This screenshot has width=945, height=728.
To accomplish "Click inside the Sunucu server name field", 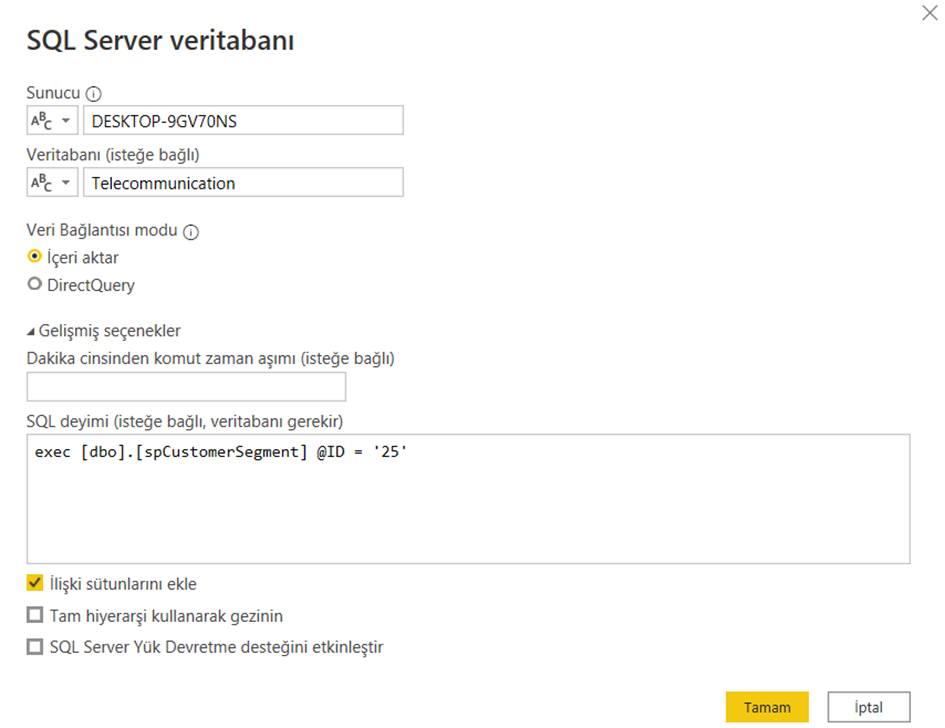I will click(240, 119).
